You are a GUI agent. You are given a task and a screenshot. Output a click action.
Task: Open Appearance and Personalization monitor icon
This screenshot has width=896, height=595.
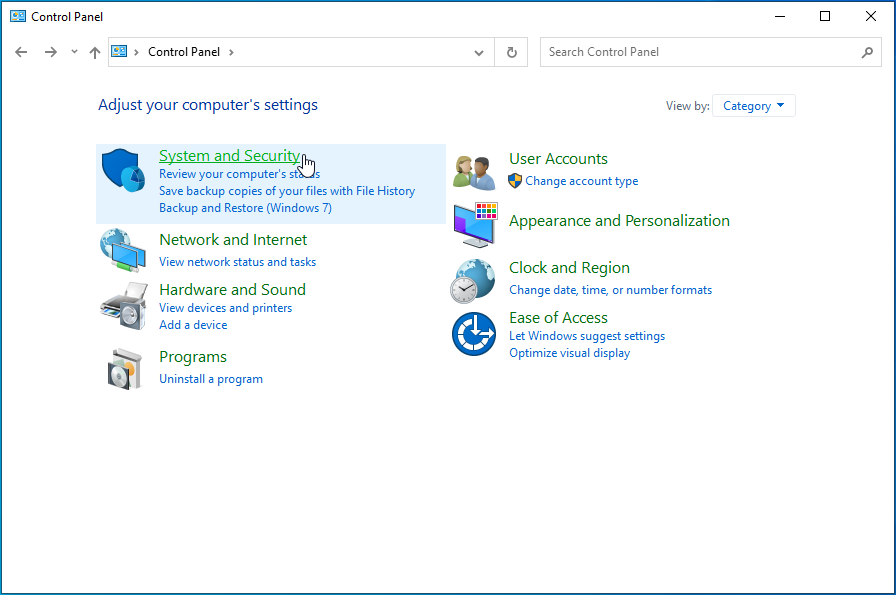click(x=474, y=224)
